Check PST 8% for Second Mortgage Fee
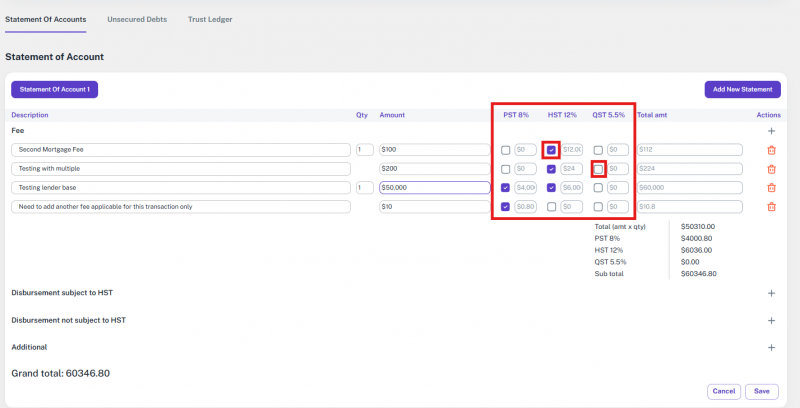This screenshot has width=800, height=408. (506, 150)
